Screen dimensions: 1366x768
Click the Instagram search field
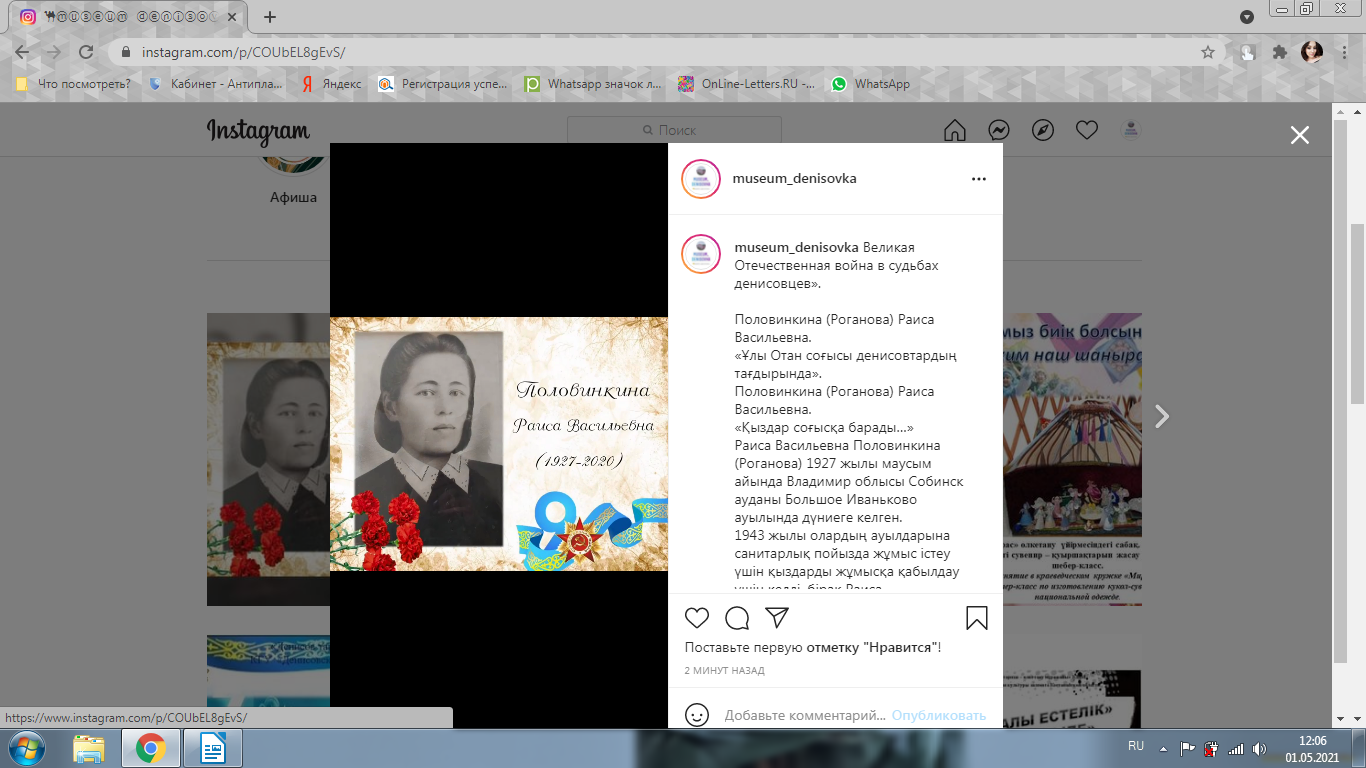[674, 130]
